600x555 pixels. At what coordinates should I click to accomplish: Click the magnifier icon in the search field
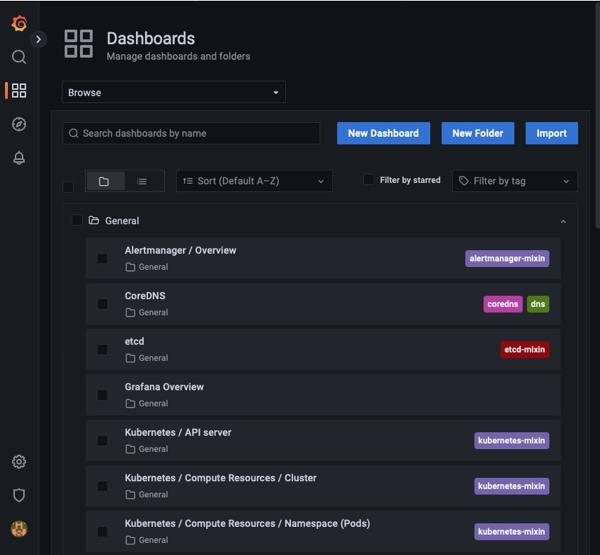pos(73,133)
